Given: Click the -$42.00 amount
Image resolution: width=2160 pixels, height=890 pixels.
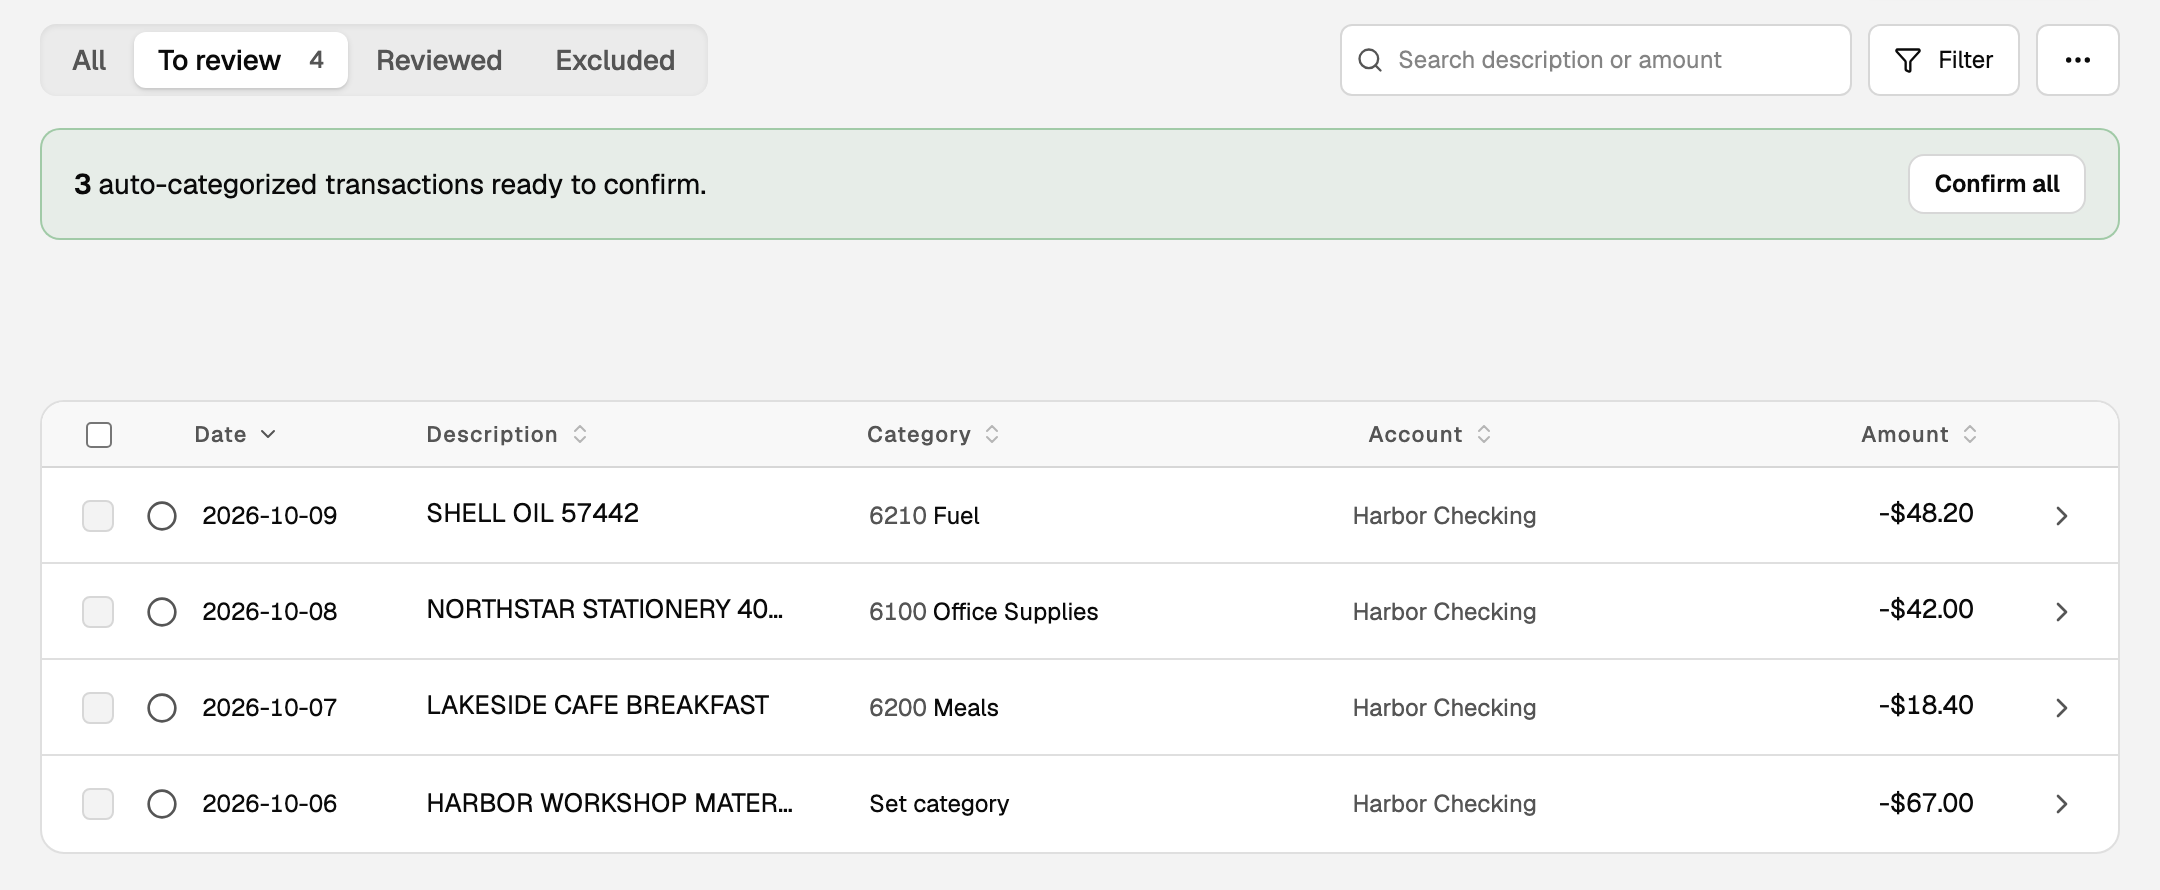Looking at the screenshot, I should tap(1926, 609).
